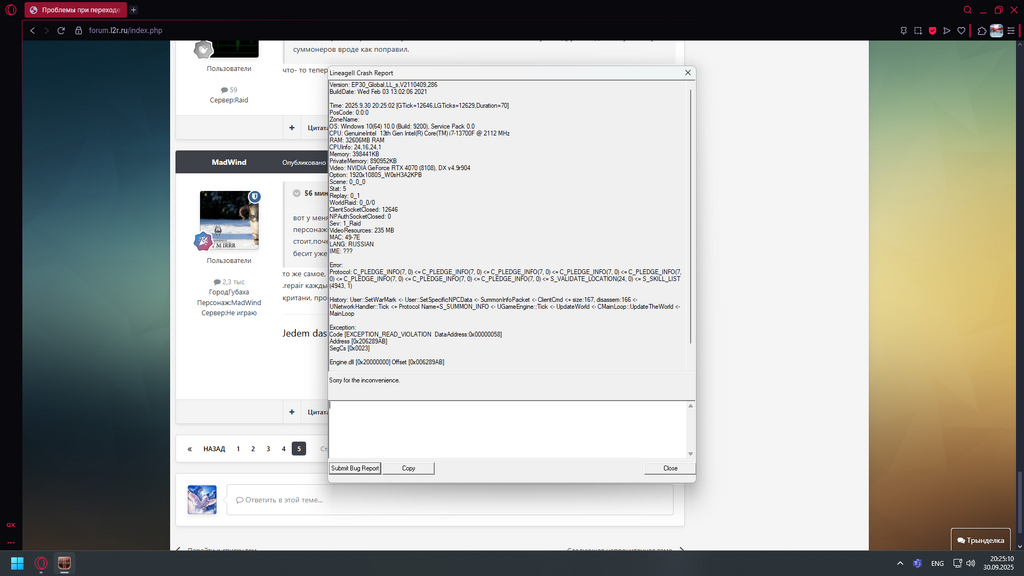
Task: Click the blue tray app icon beside ENG
Action: (918, 563)
